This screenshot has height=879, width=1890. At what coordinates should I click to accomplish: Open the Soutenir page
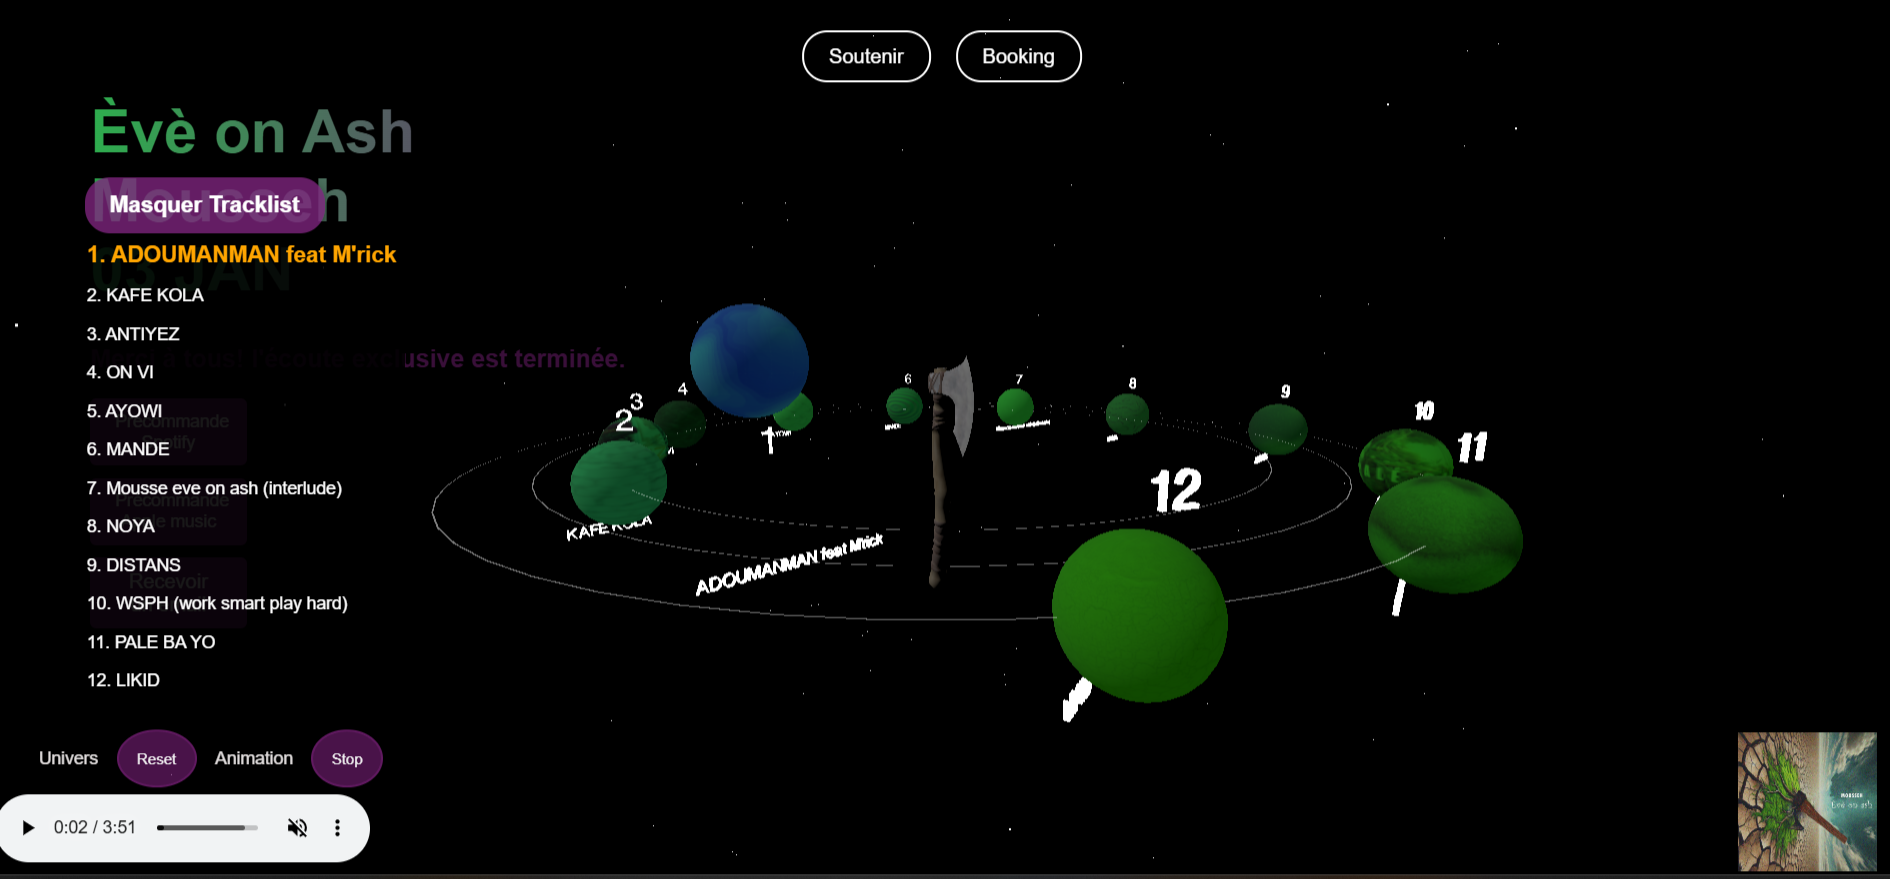866,57
